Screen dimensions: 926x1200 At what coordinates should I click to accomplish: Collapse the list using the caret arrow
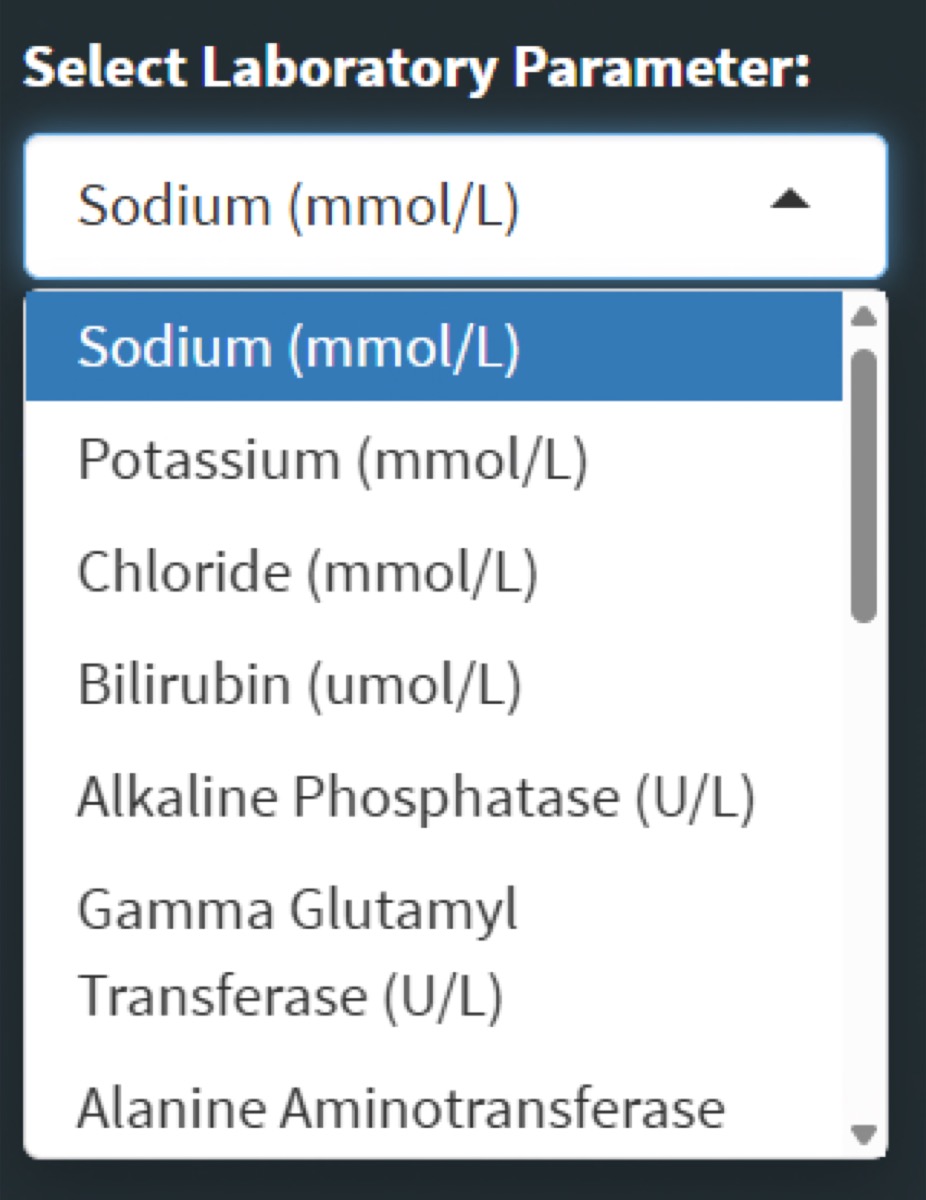(790, 203)
